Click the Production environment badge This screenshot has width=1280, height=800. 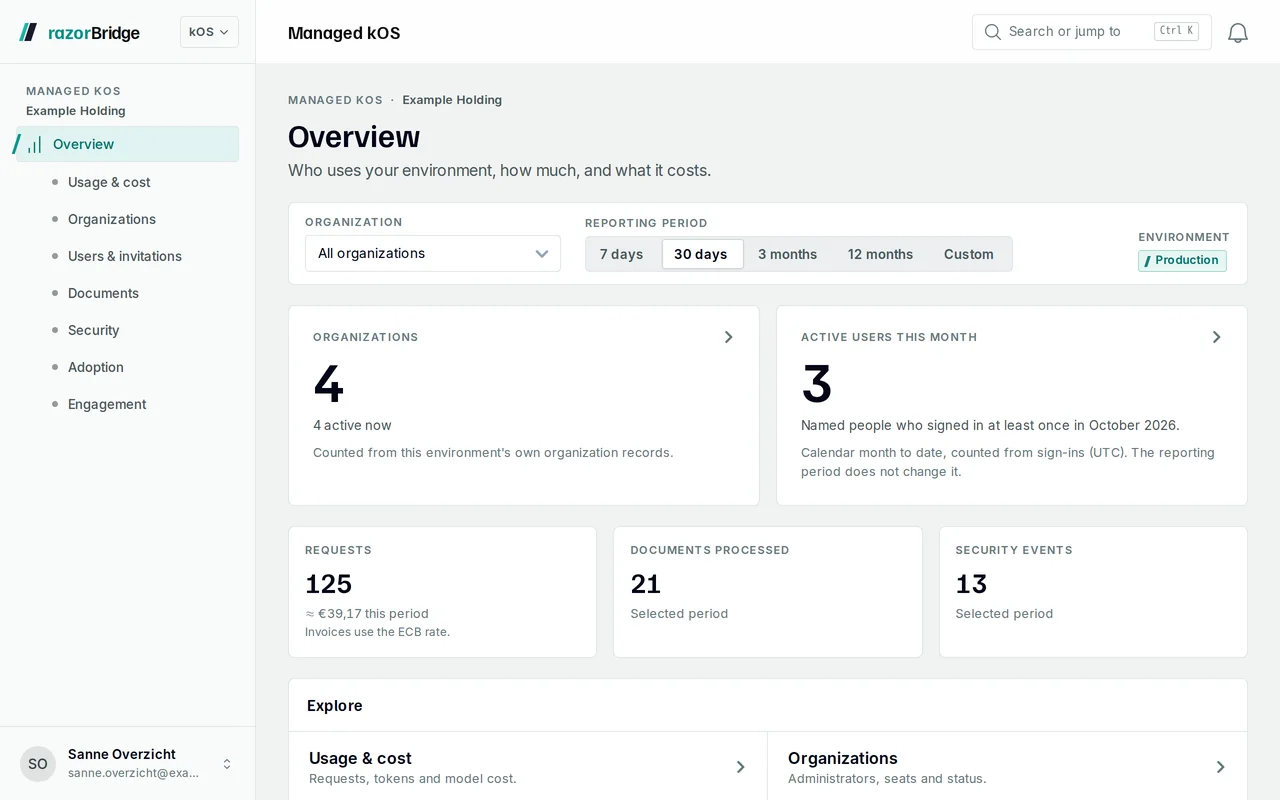[1182, 260]
